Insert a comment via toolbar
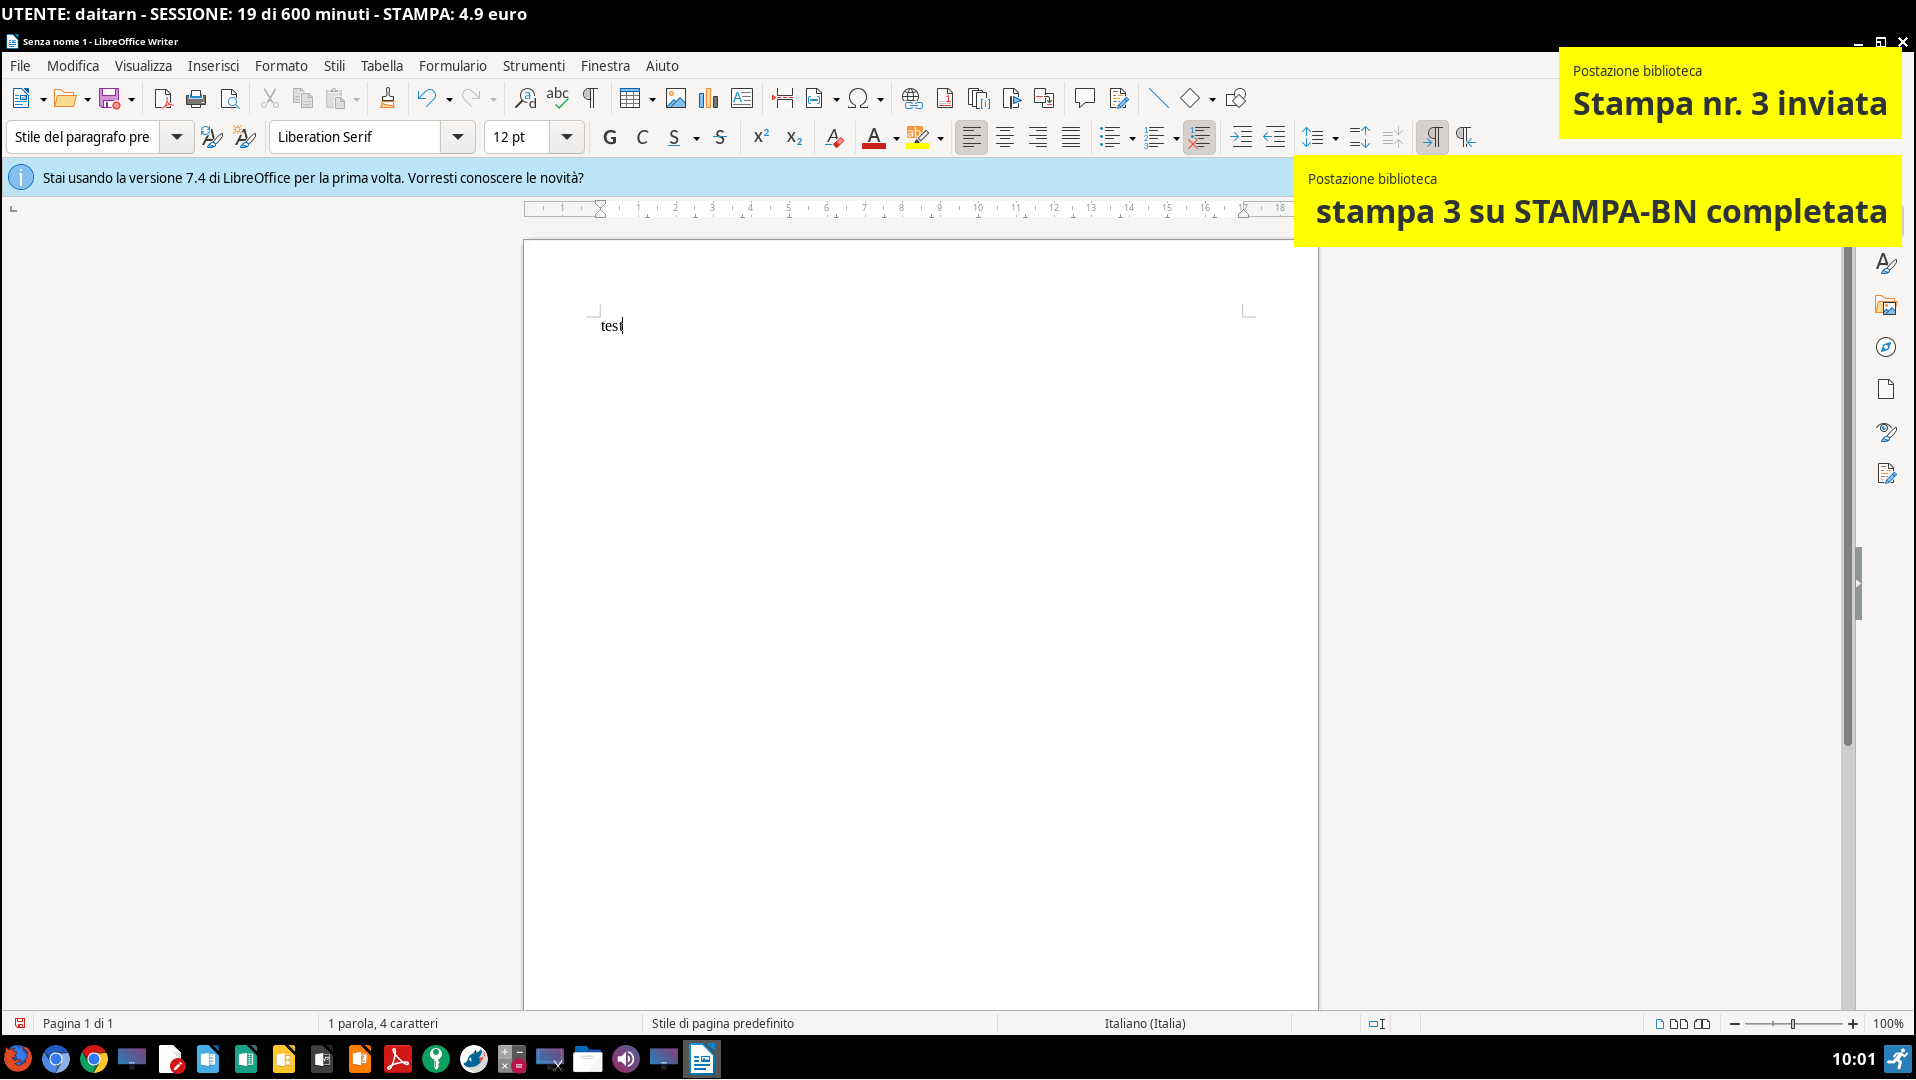The image size is (1916, 1080). 1084,98
